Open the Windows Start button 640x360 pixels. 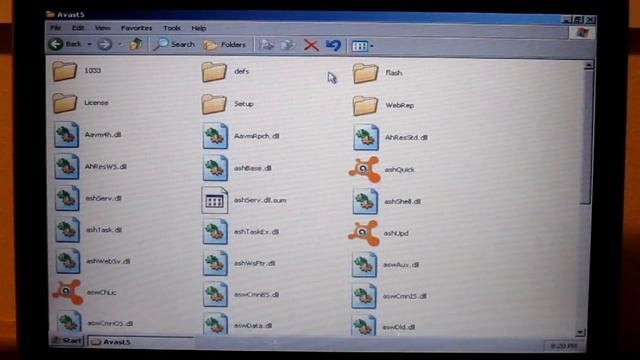point(67,341)
